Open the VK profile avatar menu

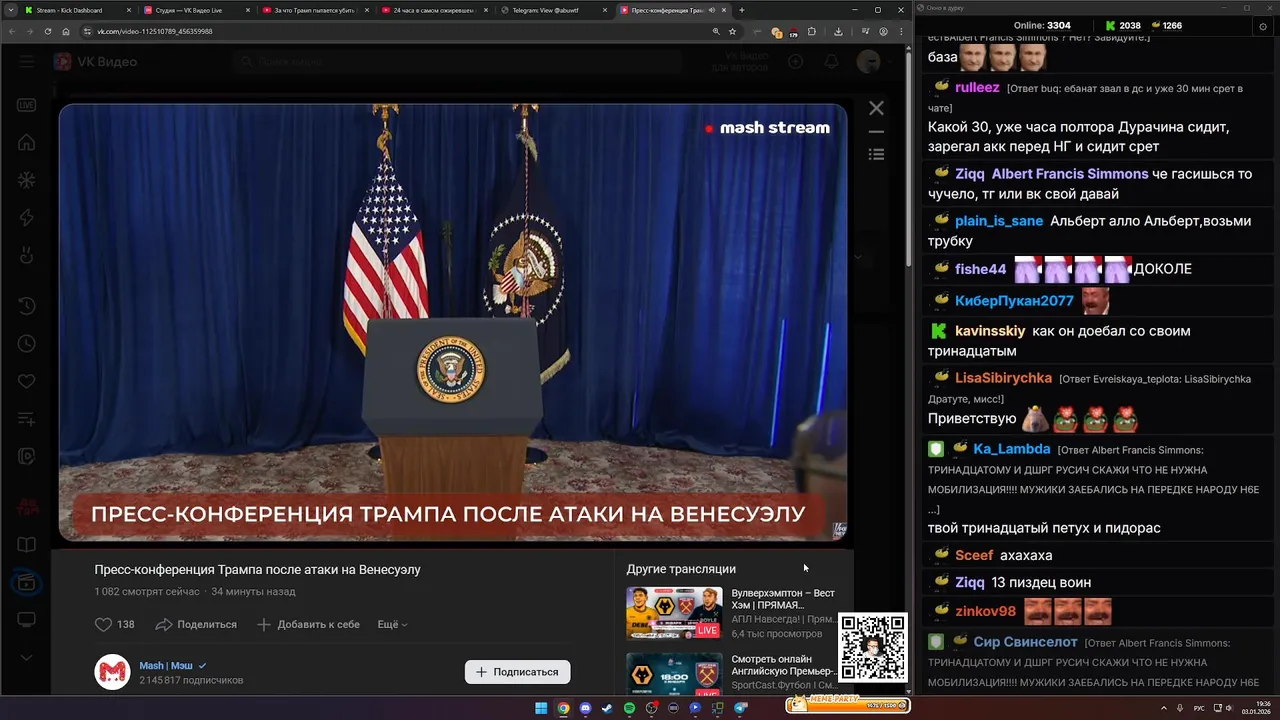868,62
